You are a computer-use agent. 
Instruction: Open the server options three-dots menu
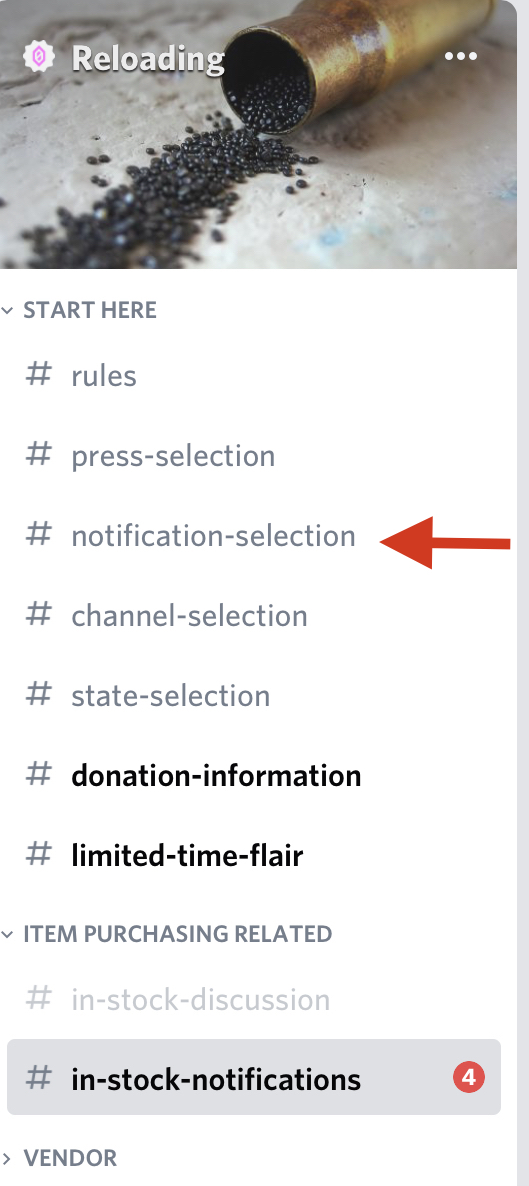tap(461, 57)
